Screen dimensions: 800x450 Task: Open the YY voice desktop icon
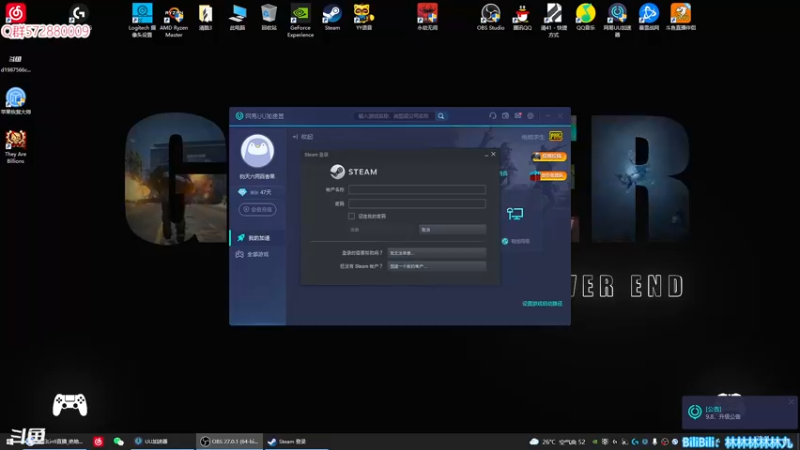coord(363,17)
